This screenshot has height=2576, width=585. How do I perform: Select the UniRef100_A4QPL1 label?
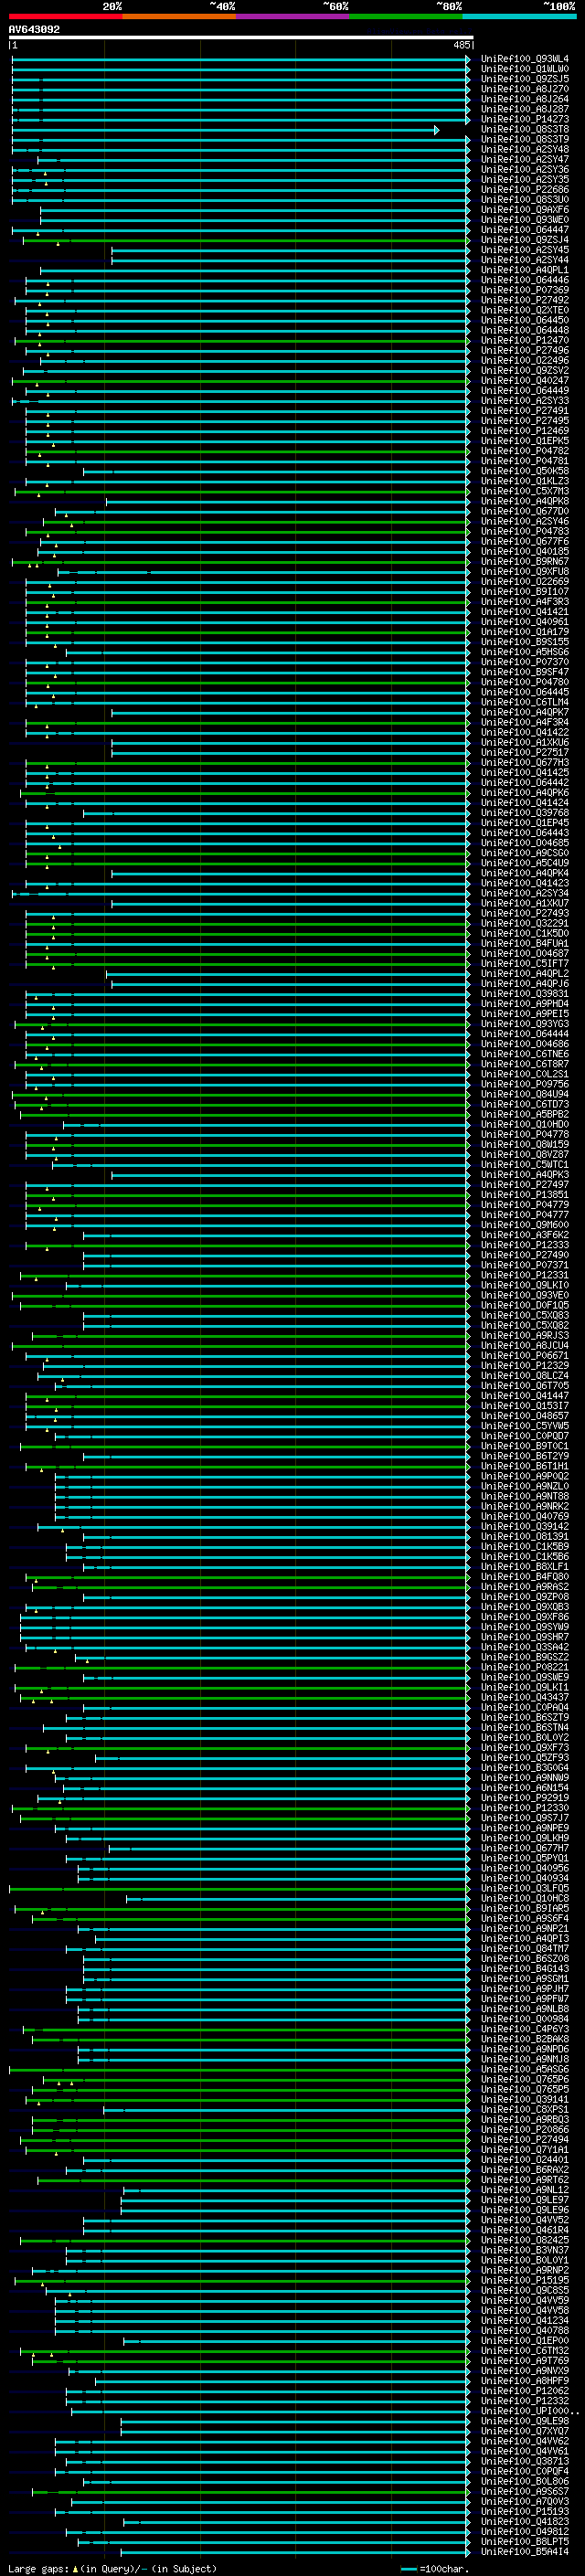(x=524, y=270)
